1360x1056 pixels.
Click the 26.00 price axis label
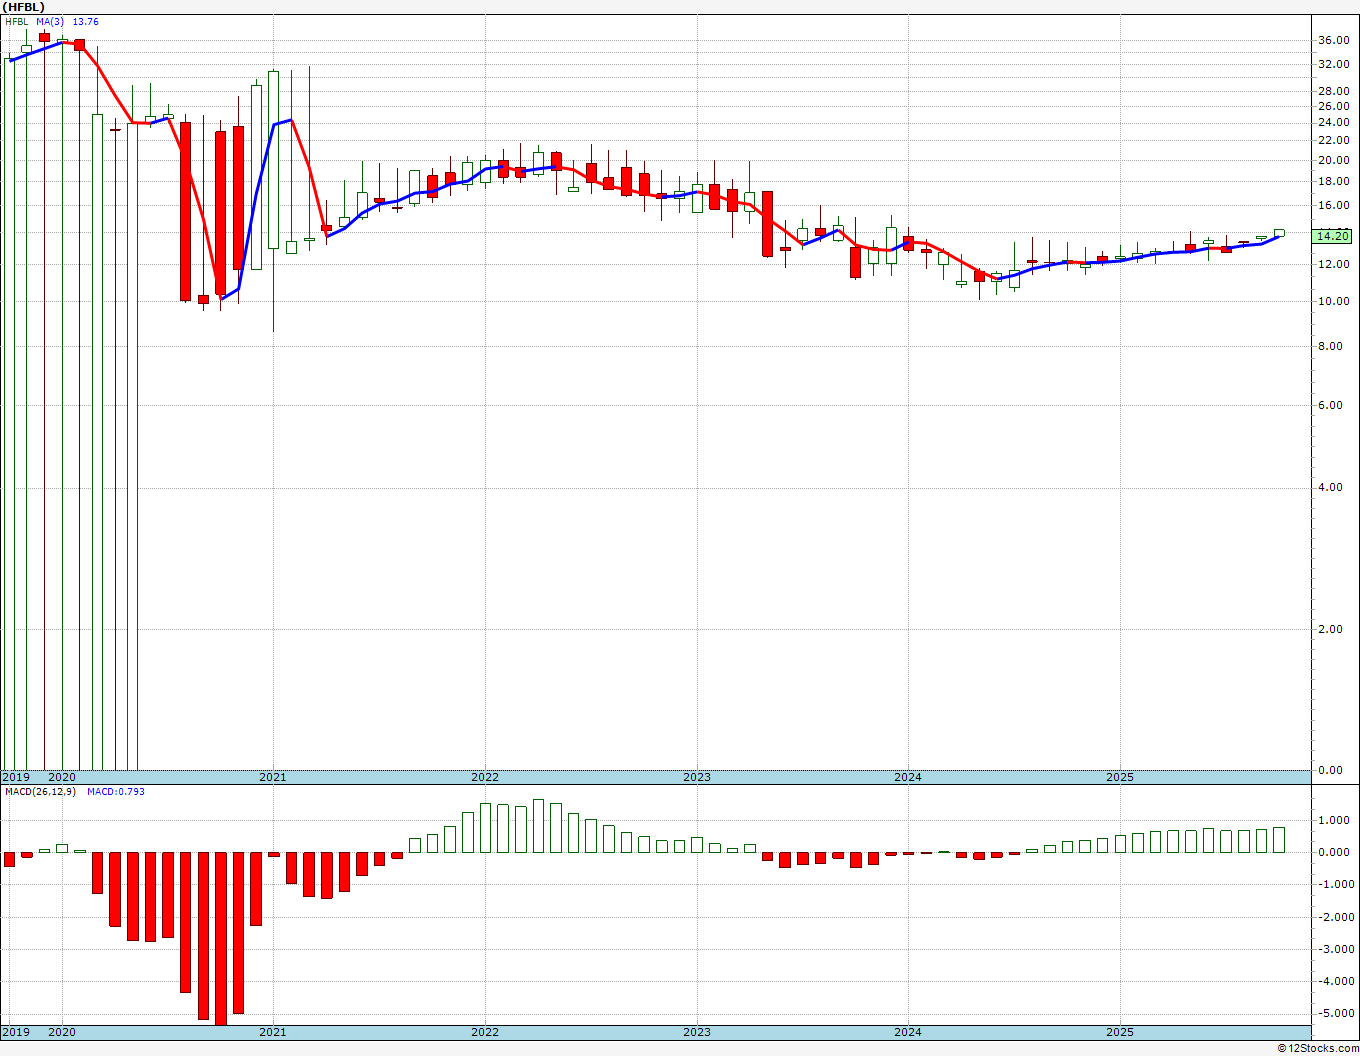click(x=1334, y=106)
